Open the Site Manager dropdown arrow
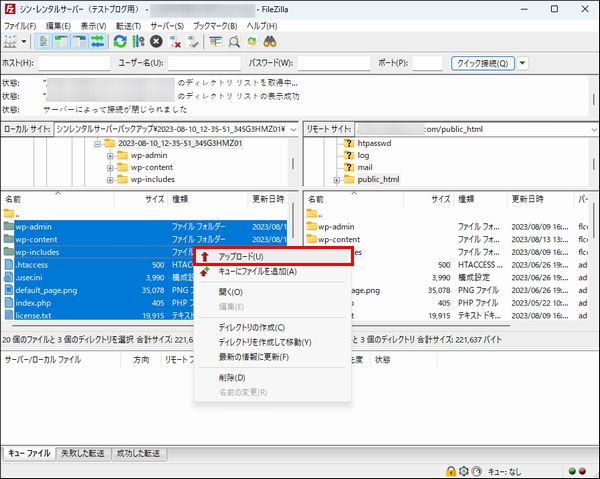Screen dimensions: 600x479 24,41
